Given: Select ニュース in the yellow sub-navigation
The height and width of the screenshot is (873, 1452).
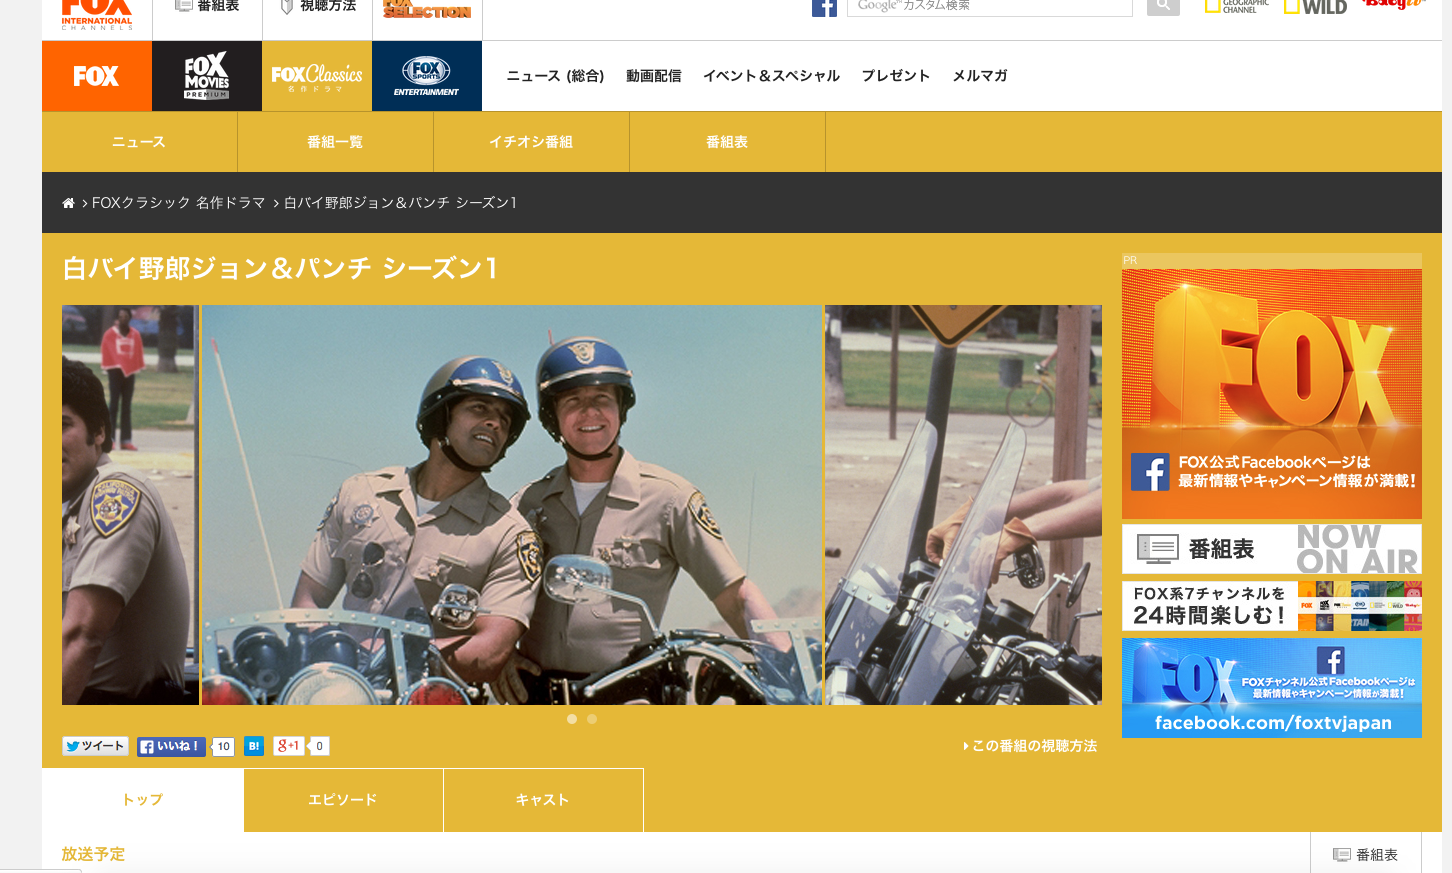Looking at the screenshot, I should 139,142.
